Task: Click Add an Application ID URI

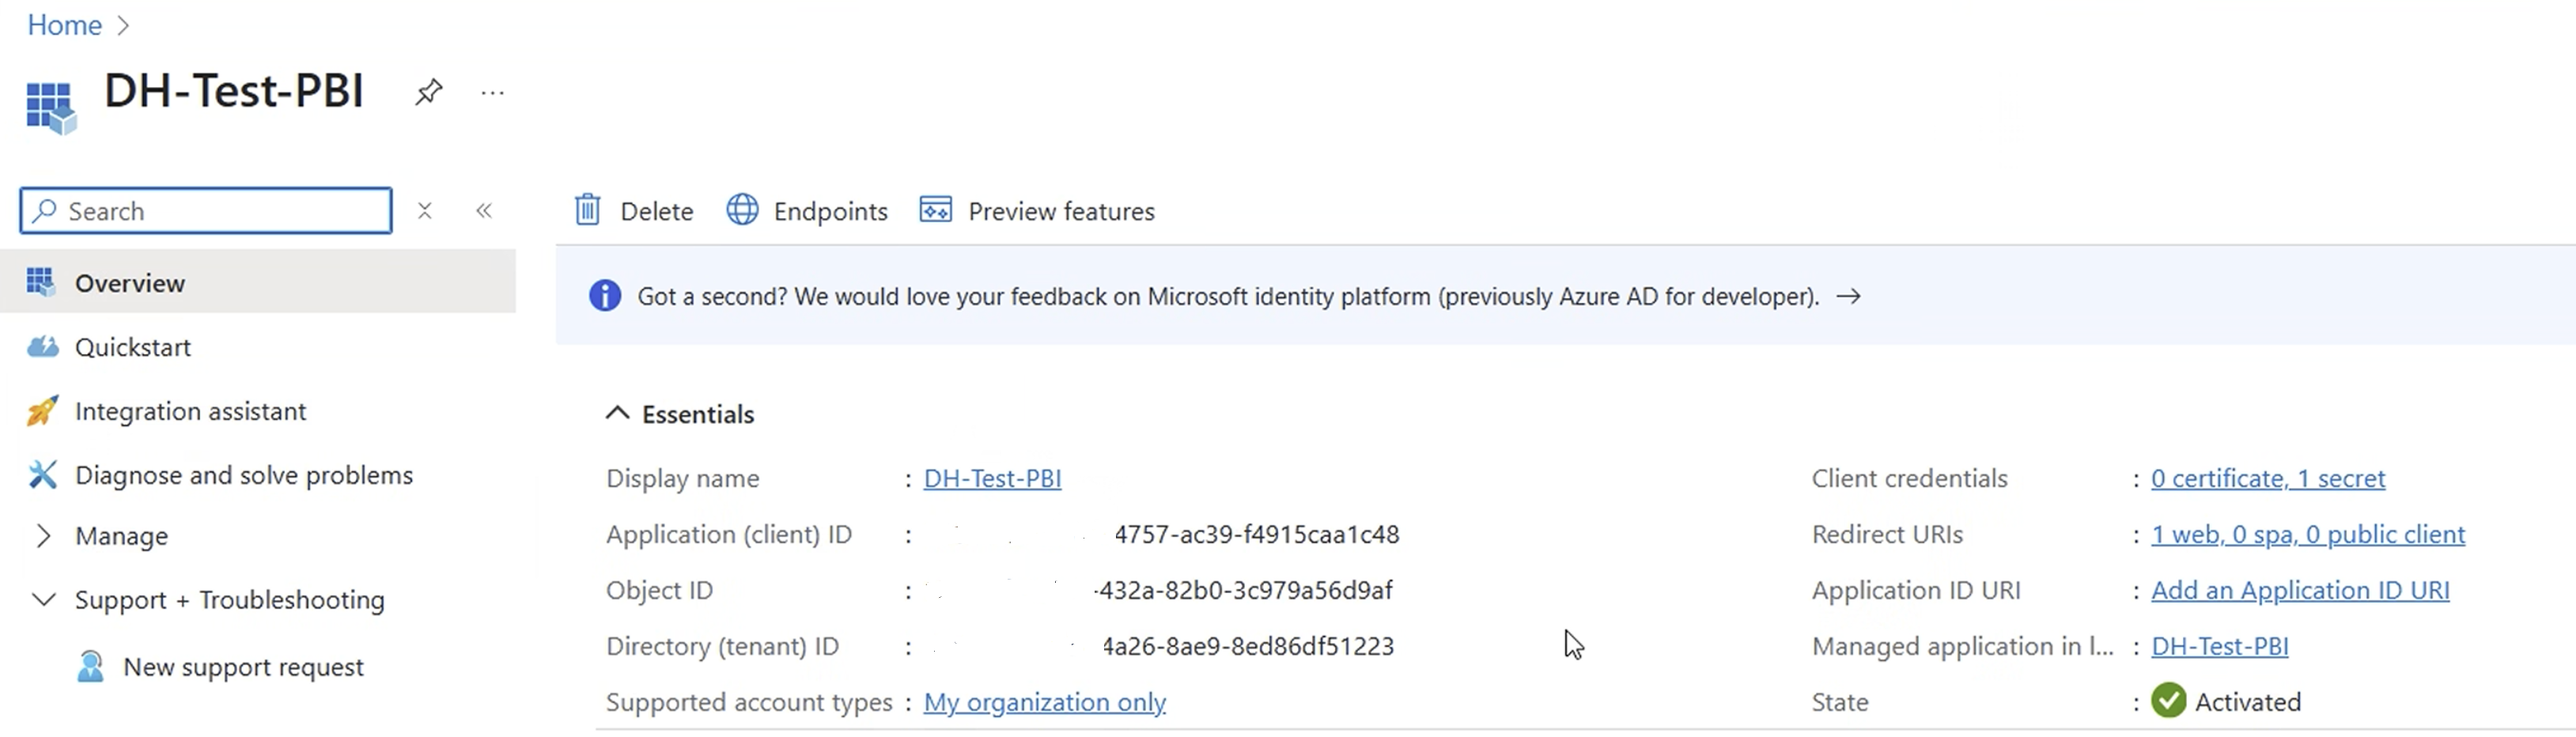Action: point(2299,591)
